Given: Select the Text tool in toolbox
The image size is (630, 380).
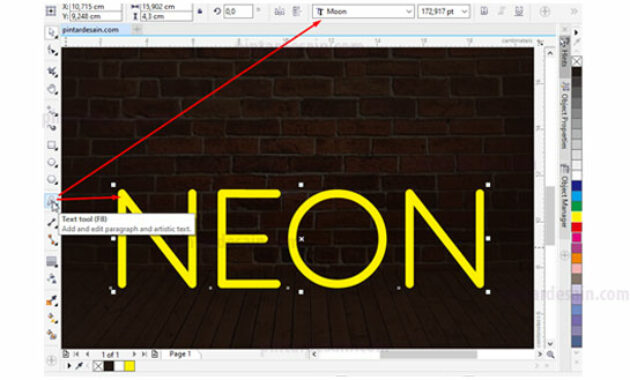Looking at the screenshot, I should click(51, 200).
